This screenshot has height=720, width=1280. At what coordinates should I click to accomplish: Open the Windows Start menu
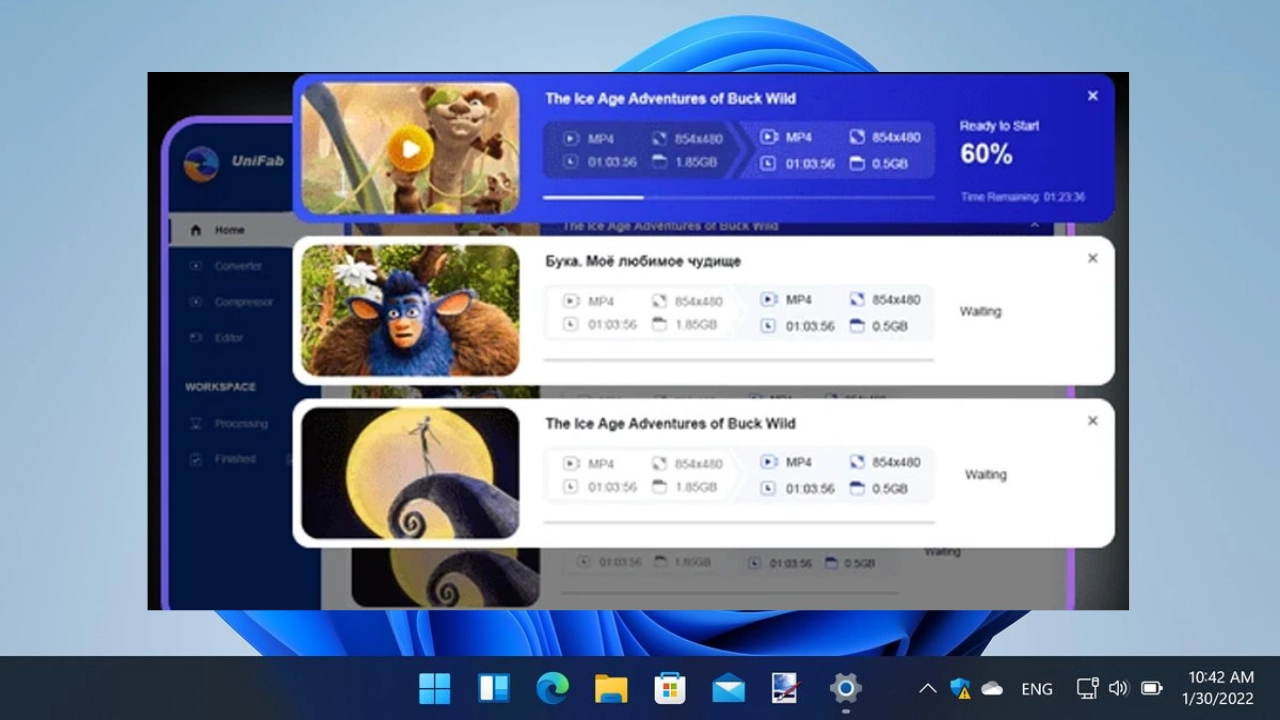435,688
